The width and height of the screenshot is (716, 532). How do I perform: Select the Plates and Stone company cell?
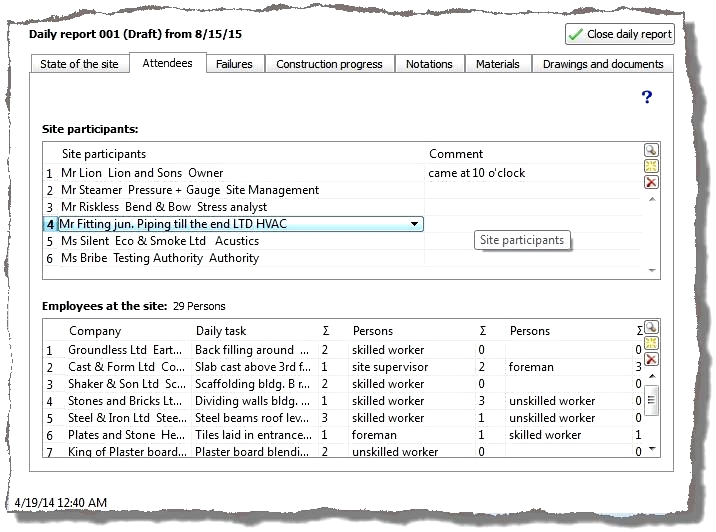(126, 435)
